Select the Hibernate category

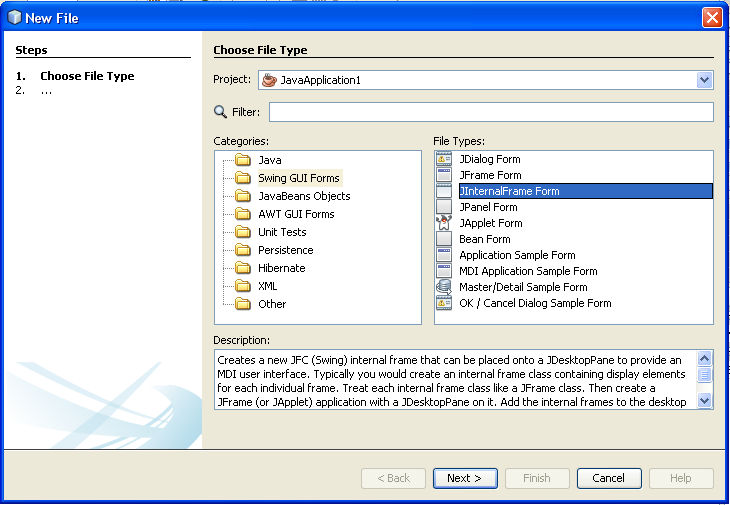[282, 268]
